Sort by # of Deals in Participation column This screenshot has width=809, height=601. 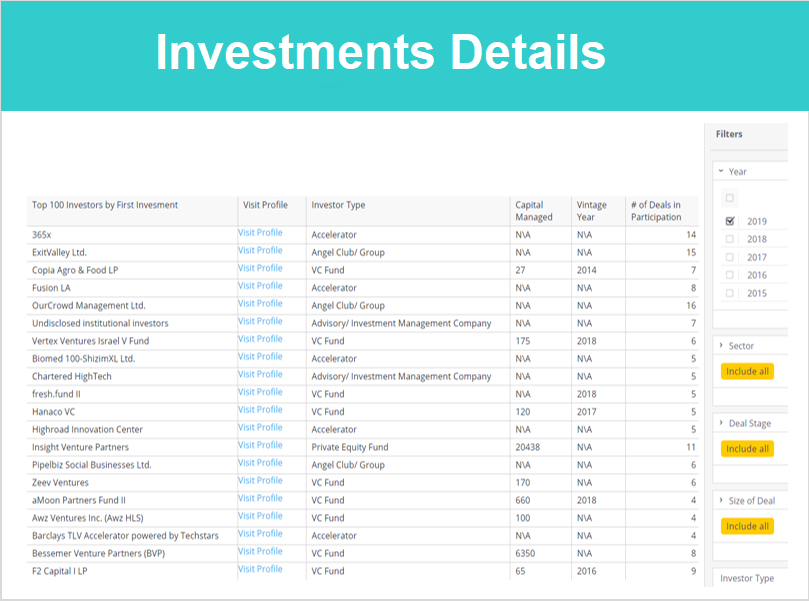pos(656,211)
